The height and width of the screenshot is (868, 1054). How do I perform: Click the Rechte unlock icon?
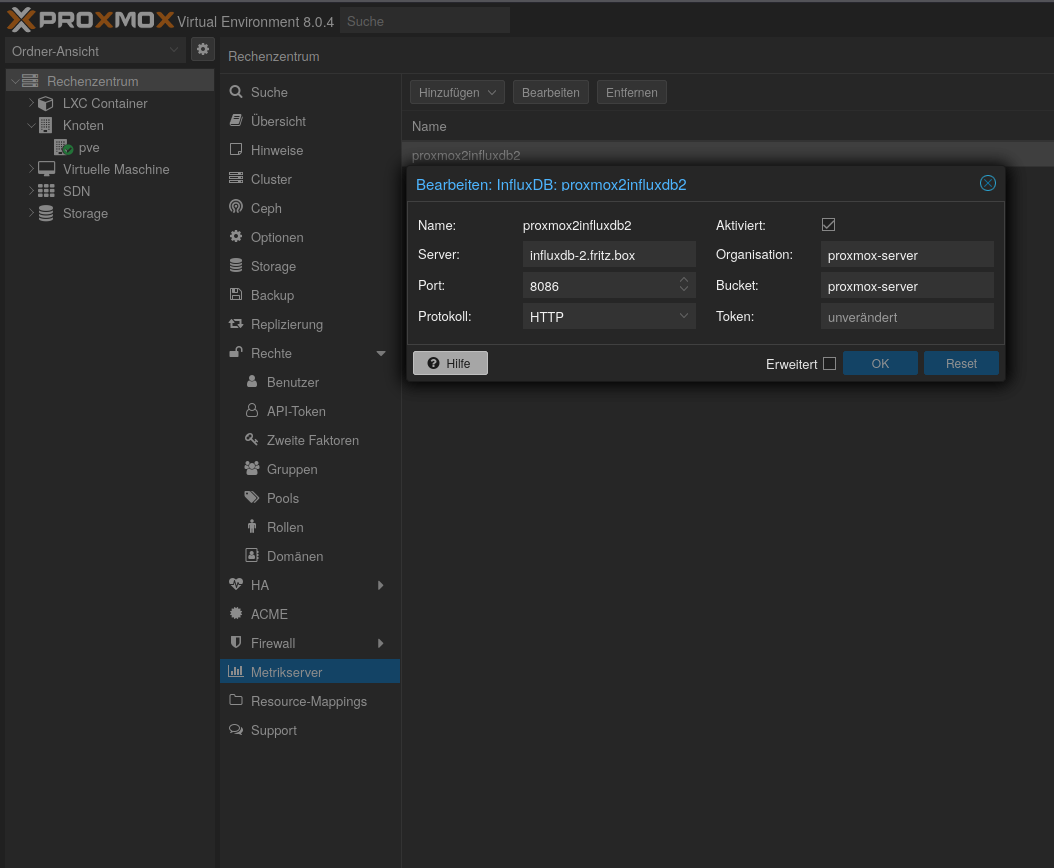(236, 352)
